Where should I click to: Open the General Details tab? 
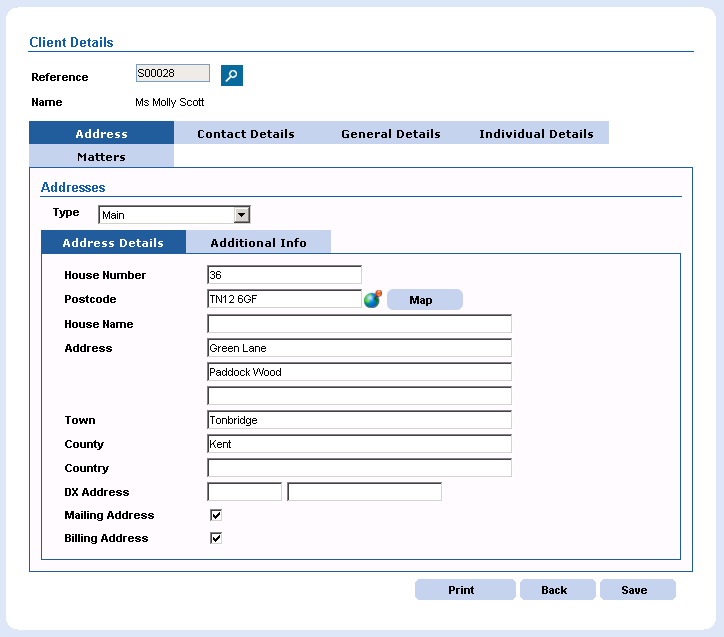[391, 133]
